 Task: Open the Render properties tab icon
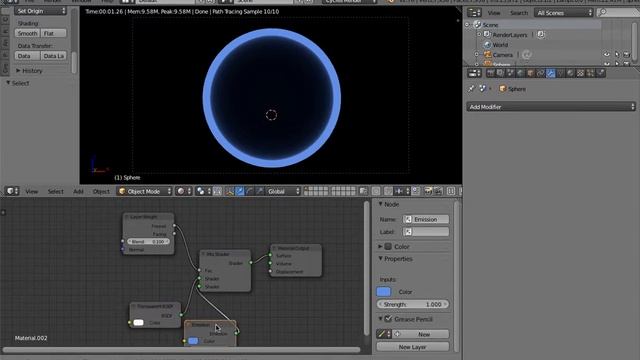click(491, 73)
